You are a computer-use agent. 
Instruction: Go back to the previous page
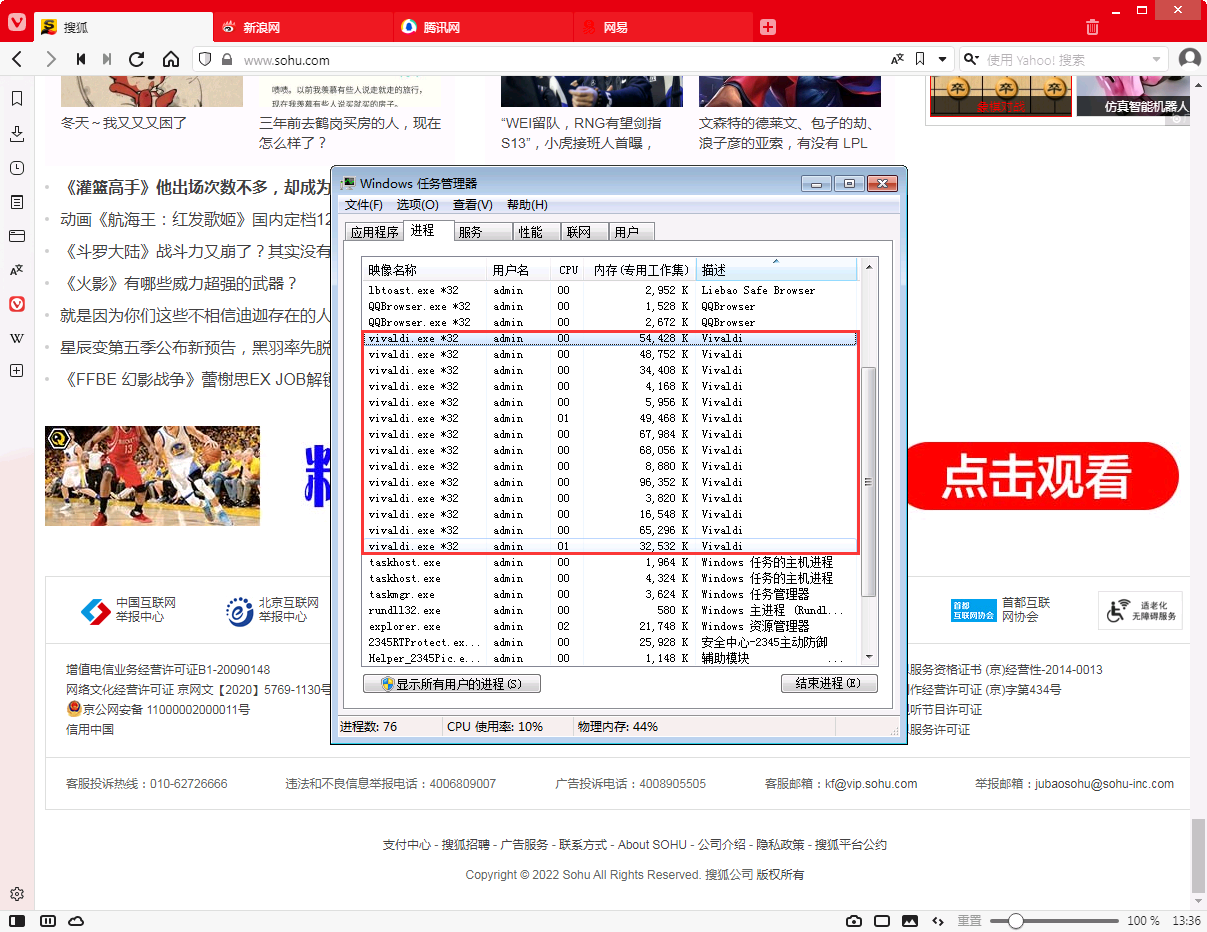17,59
